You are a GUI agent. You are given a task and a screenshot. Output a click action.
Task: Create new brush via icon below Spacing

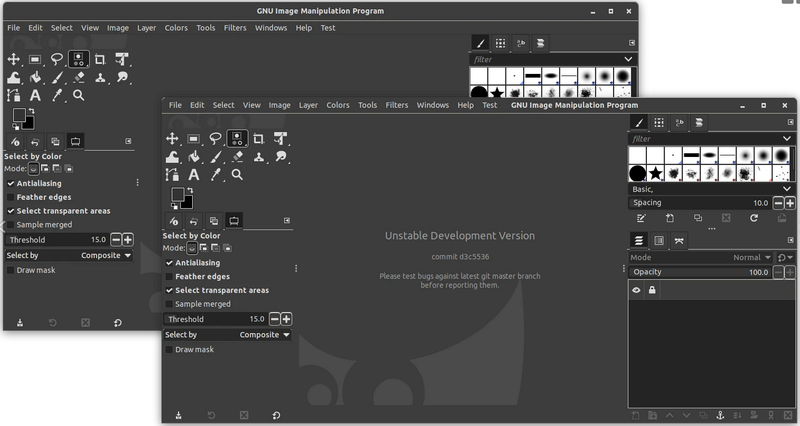(670, 218)
